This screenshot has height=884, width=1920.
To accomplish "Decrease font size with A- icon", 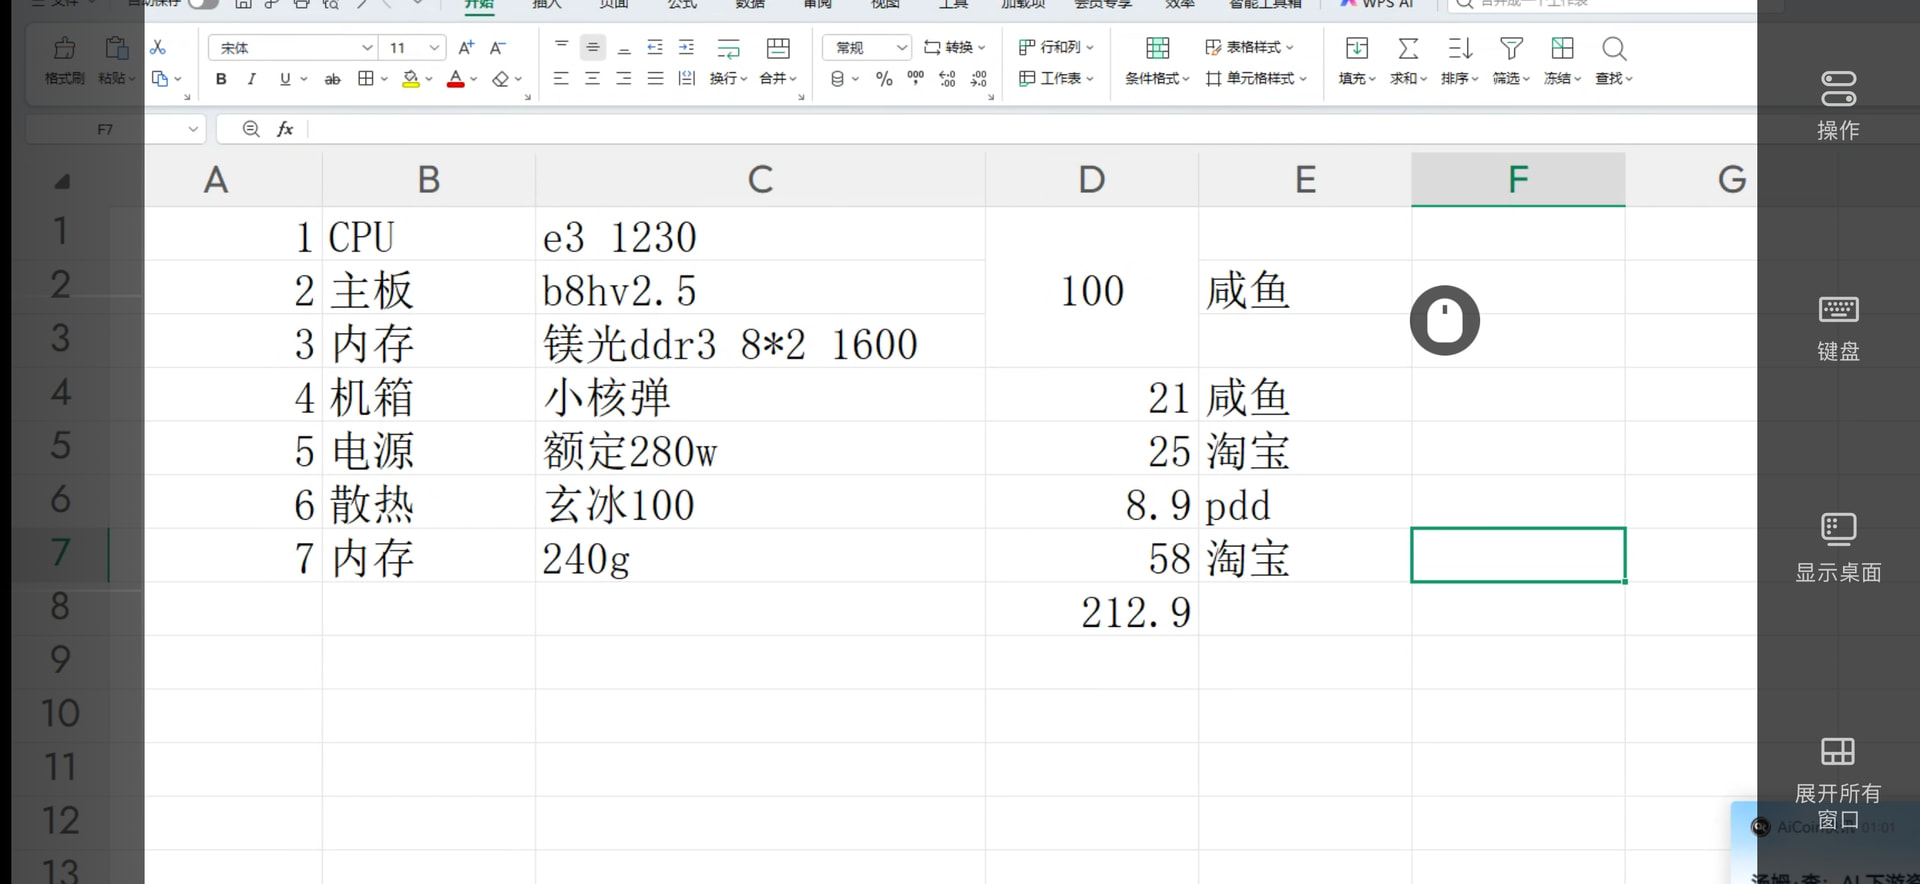I will click(x=498, y=47).
